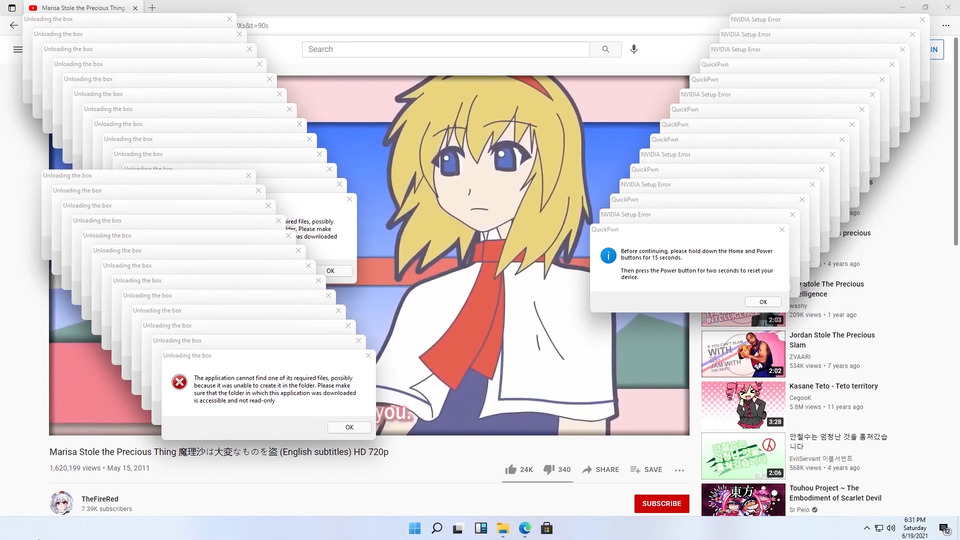Image resolution: width=960 pixels, height=540 pixels.
Task: Close the Marisa Stole the Precious Thing tab
Action: tap(135, 8)
